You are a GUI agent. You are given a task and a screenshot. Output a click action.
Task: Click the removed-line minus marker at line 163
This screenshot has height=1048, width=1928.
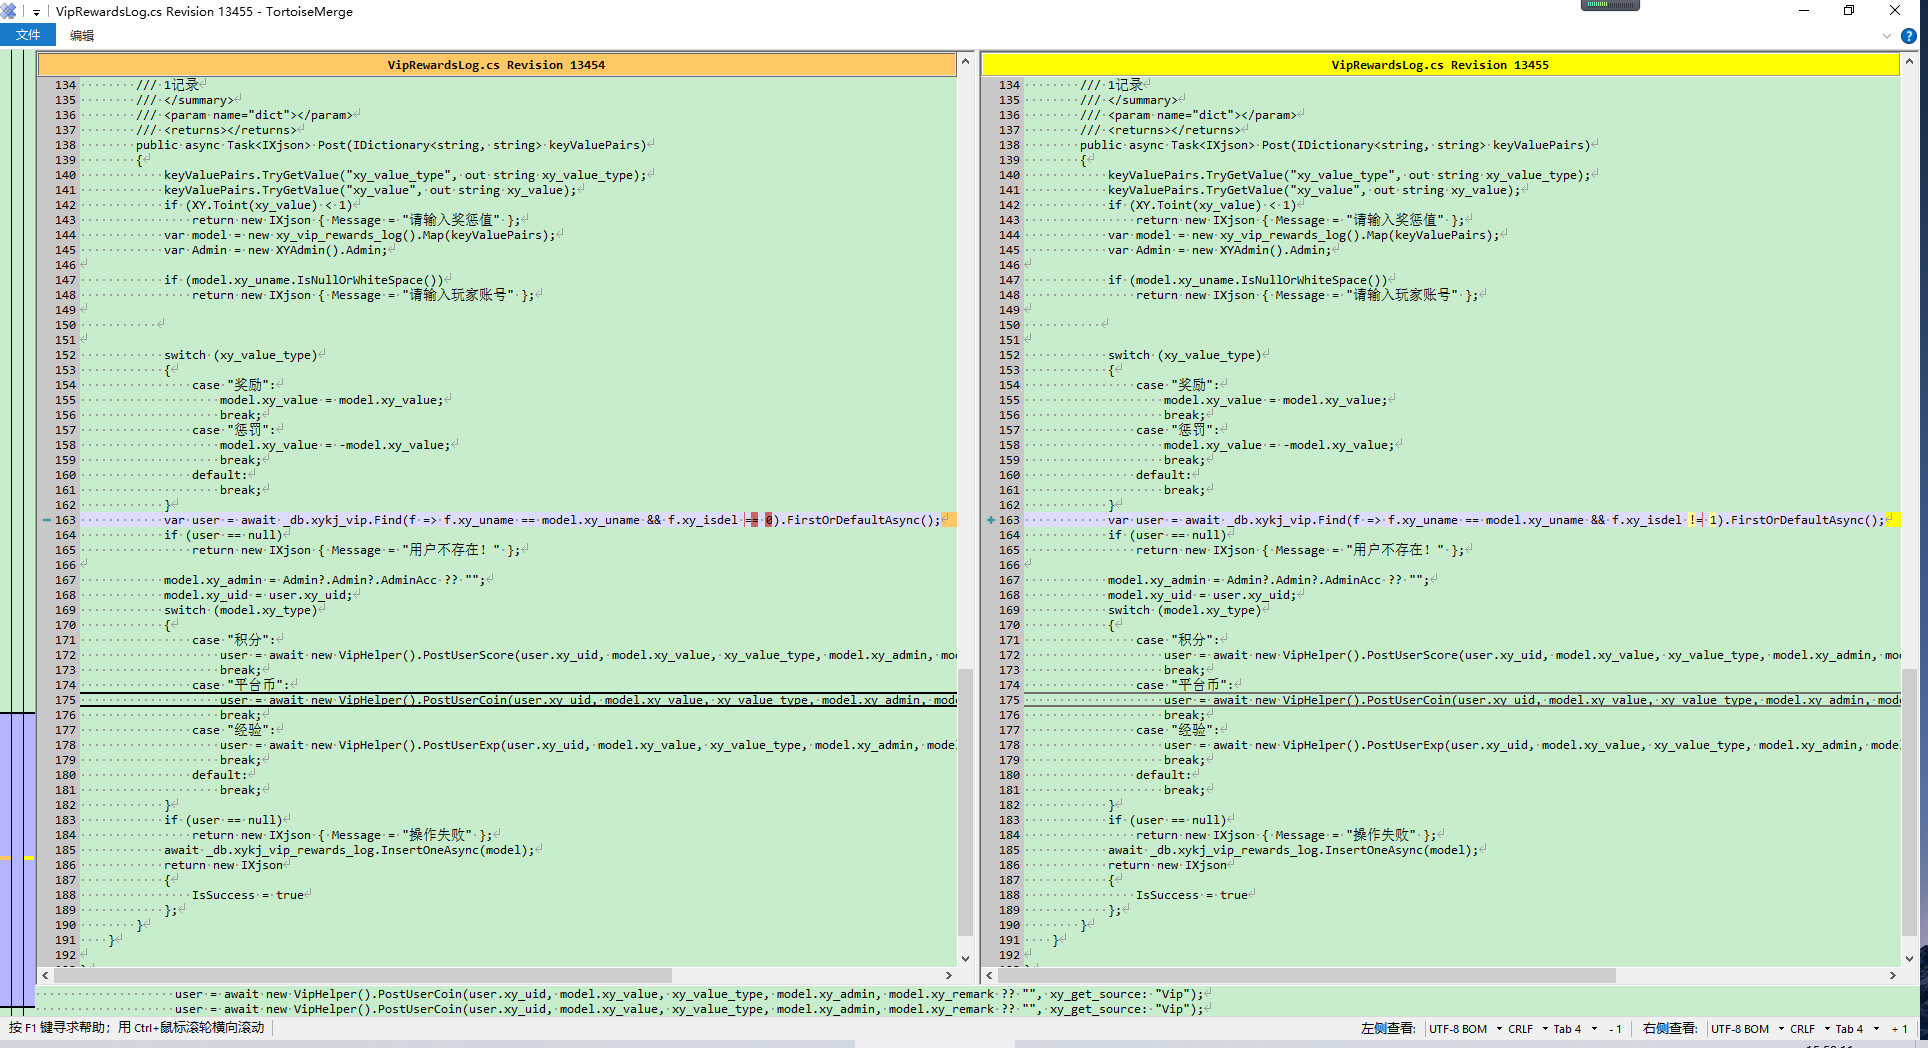coord(47,520)
